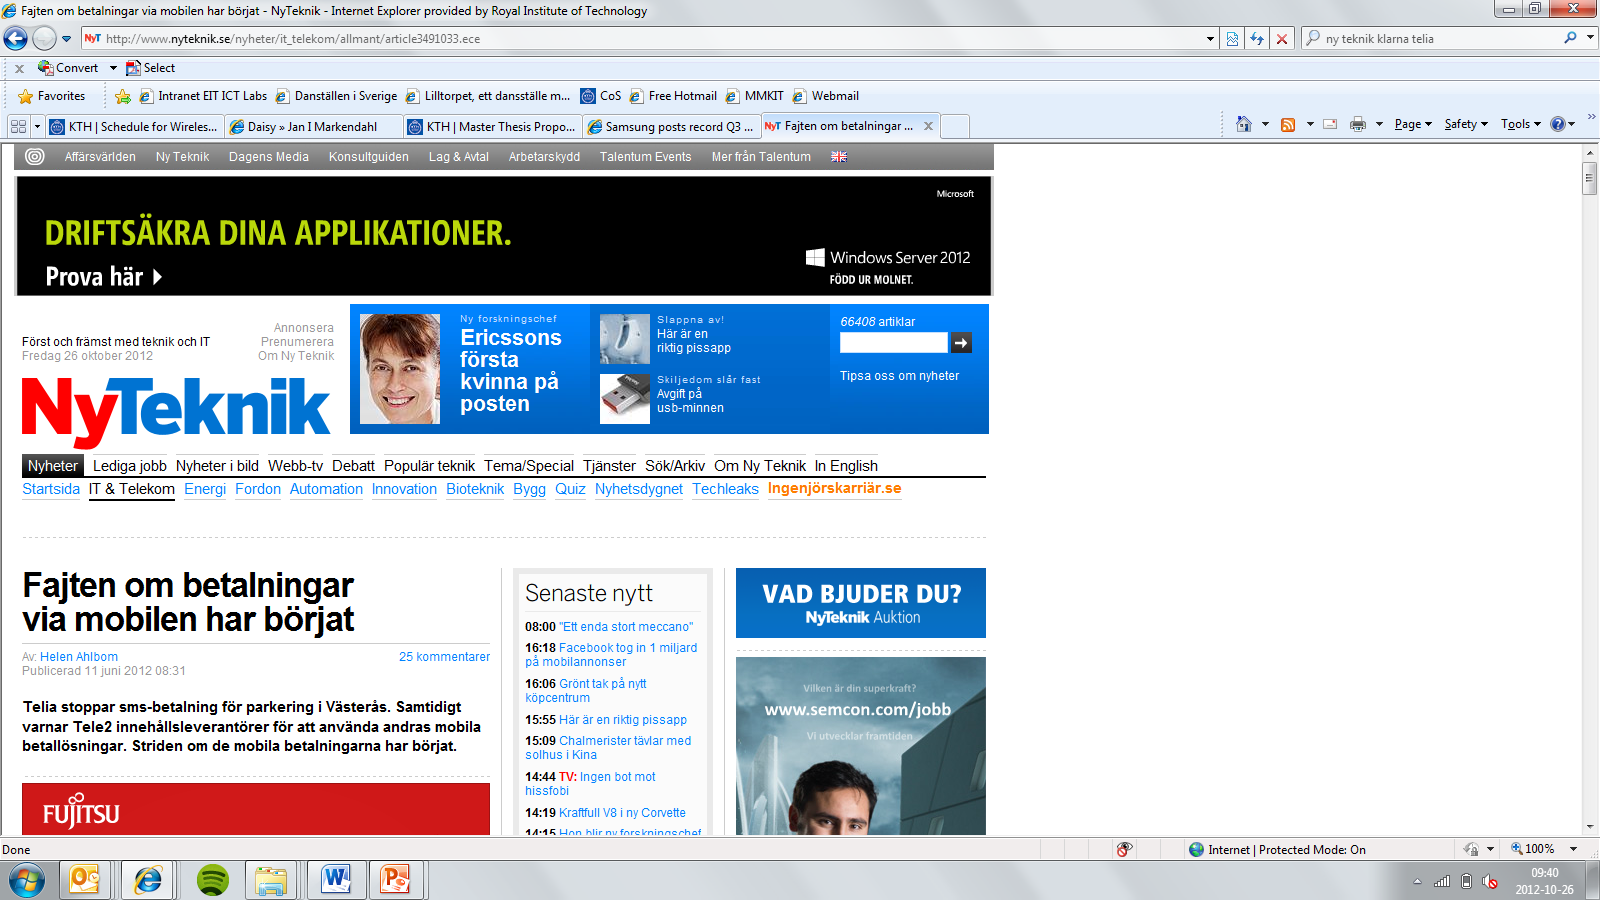The width and height of the screenshot is (1600, 900).
Task: Click Add to Favorites Bar icon
Action: tap(123, 96)
